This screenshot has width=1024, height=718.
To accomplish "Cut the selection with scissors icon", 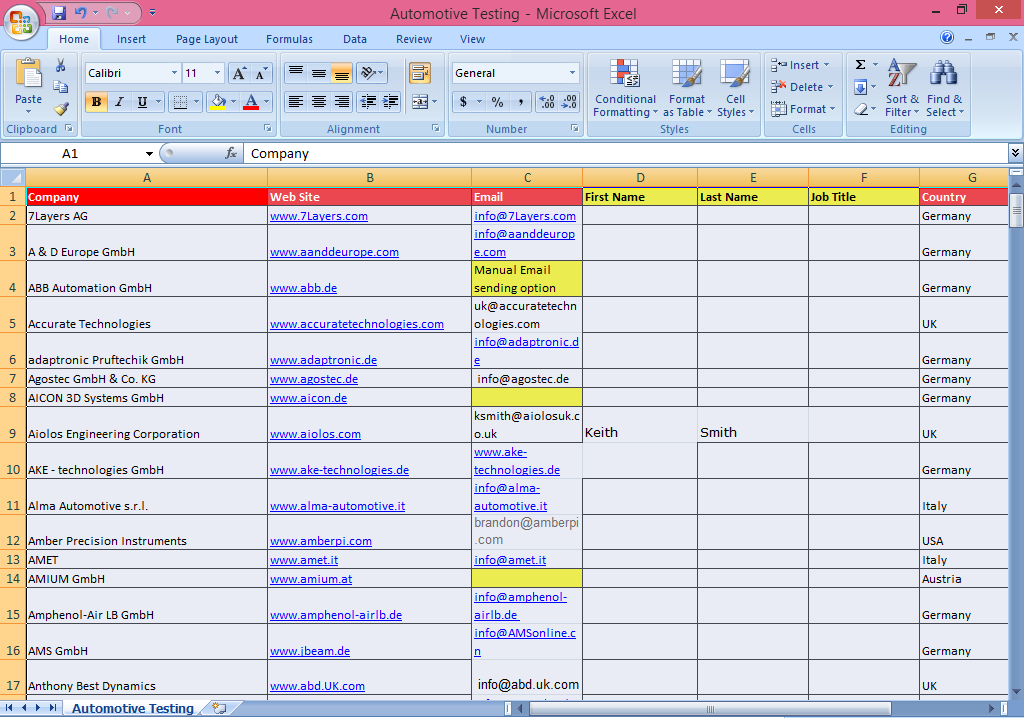I will click(61, 65).
